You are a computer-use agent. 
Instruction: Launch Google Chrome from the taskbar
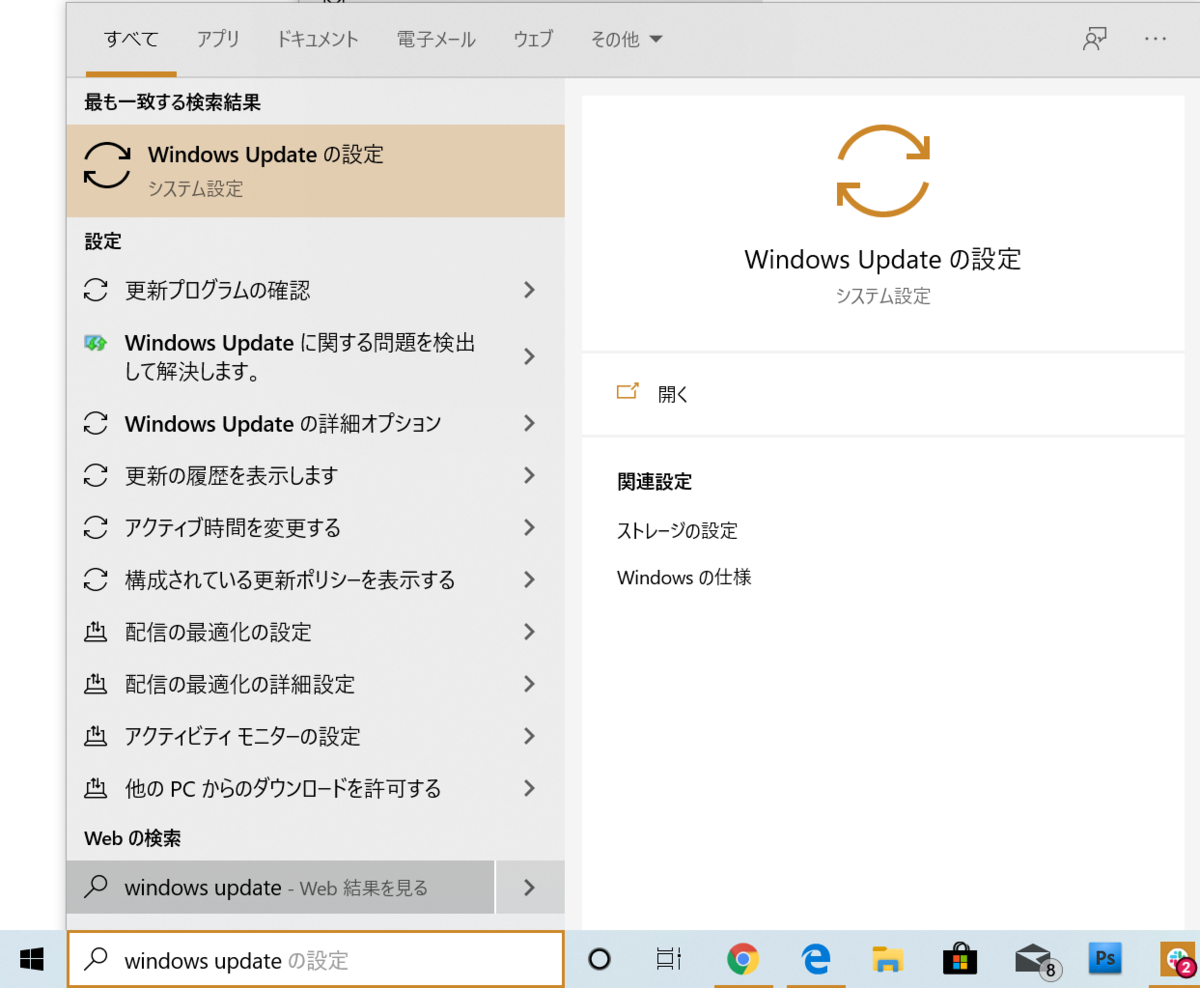click(x=742, y=960)
